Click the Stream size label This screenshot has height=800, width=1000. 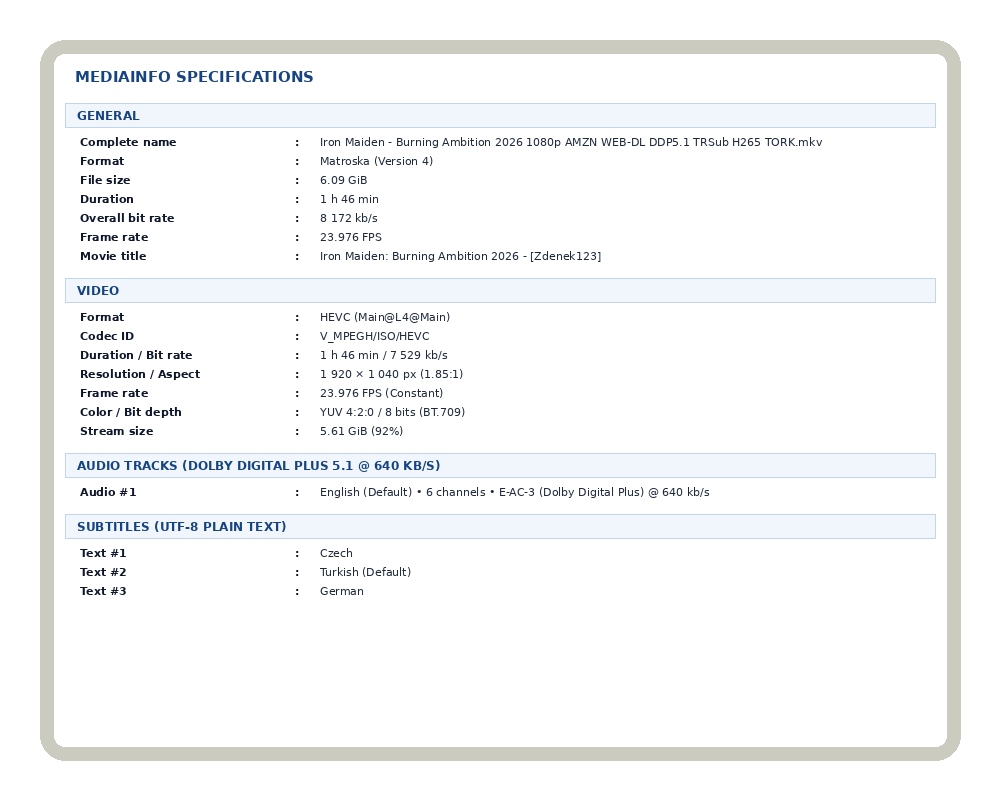click(x=117, y=431)
